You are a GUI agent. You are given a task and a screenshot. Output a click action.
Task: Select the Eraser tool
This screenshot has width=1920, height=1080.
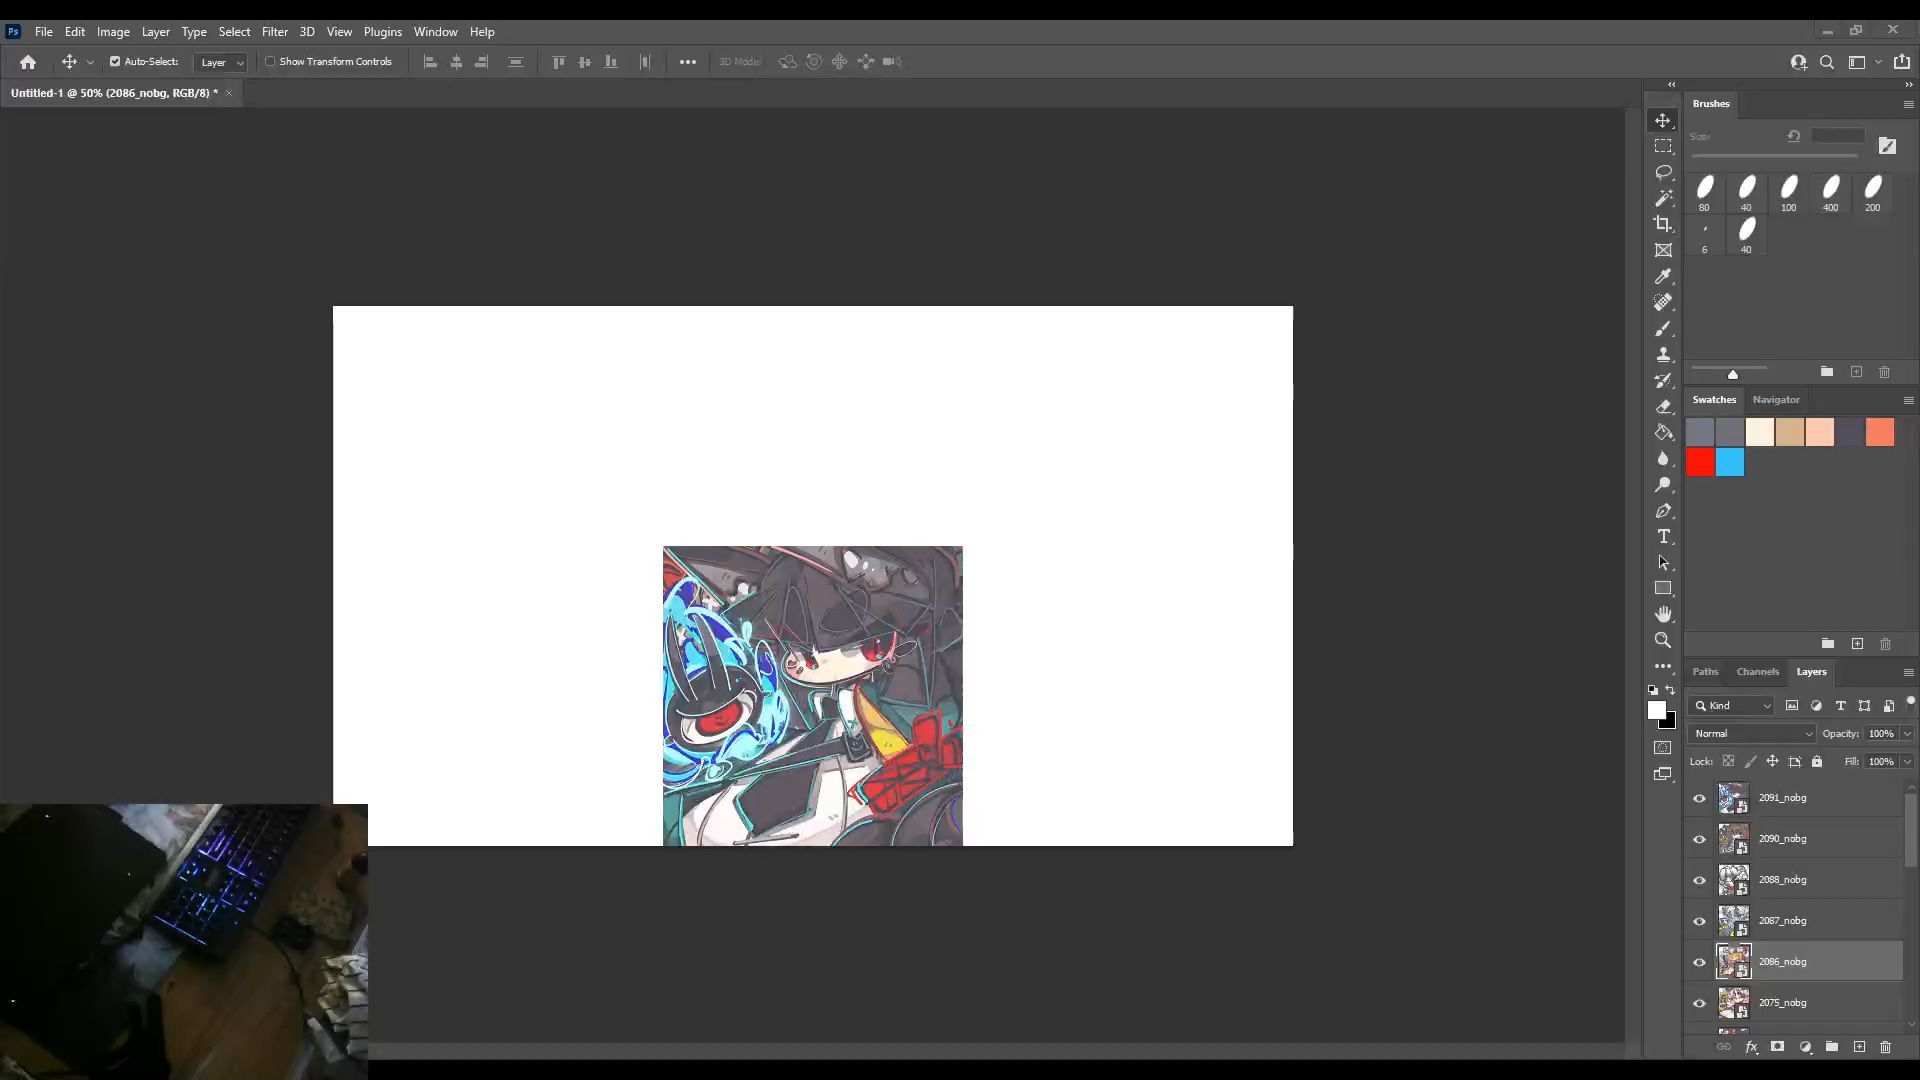[x=1663, y=406]
